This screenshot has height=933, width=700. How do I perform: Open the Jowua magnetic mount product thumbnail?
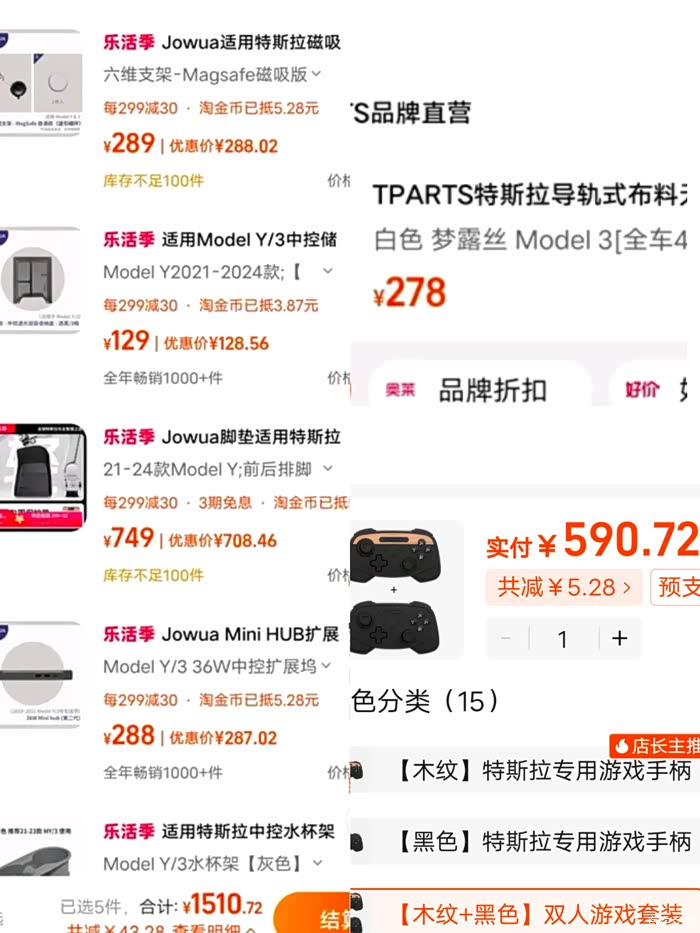click(40, 83)
